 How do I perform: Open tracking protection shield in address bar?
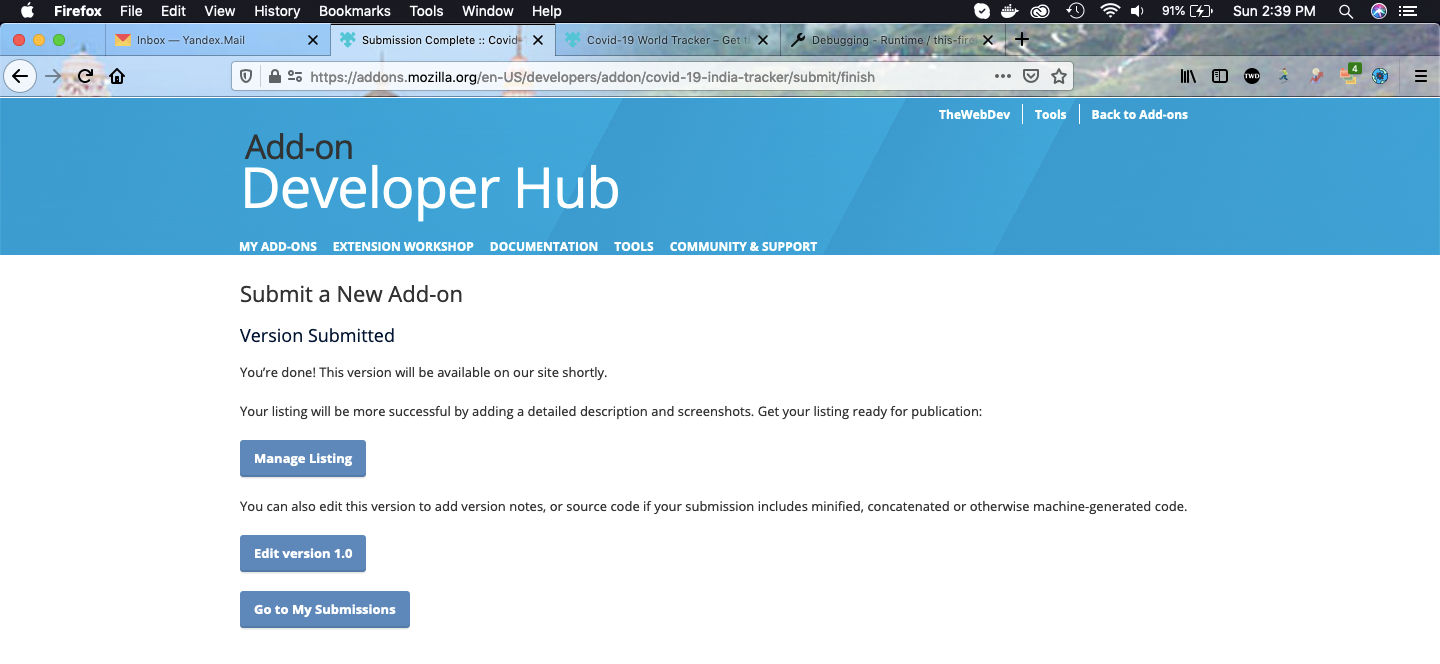tap(247, 76)
